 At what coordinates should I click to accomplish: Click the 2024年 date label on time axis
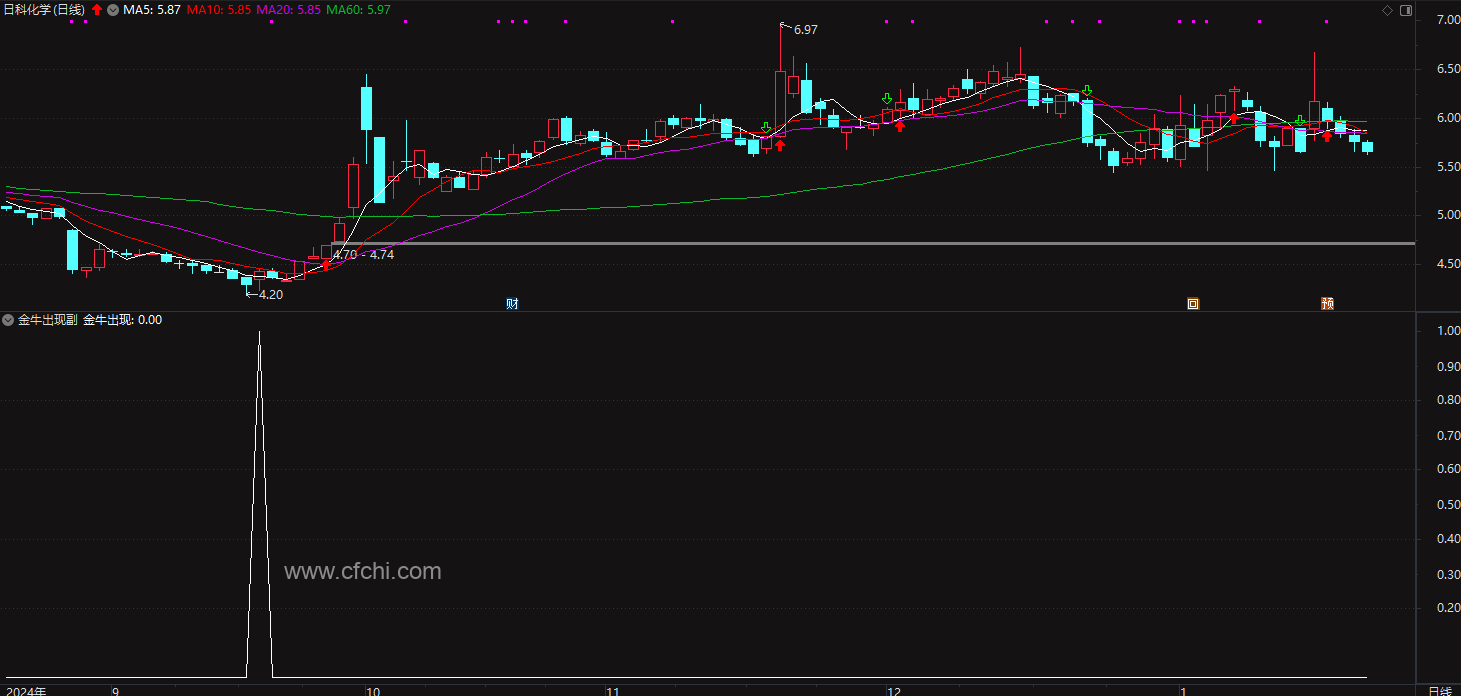[24, 691]
